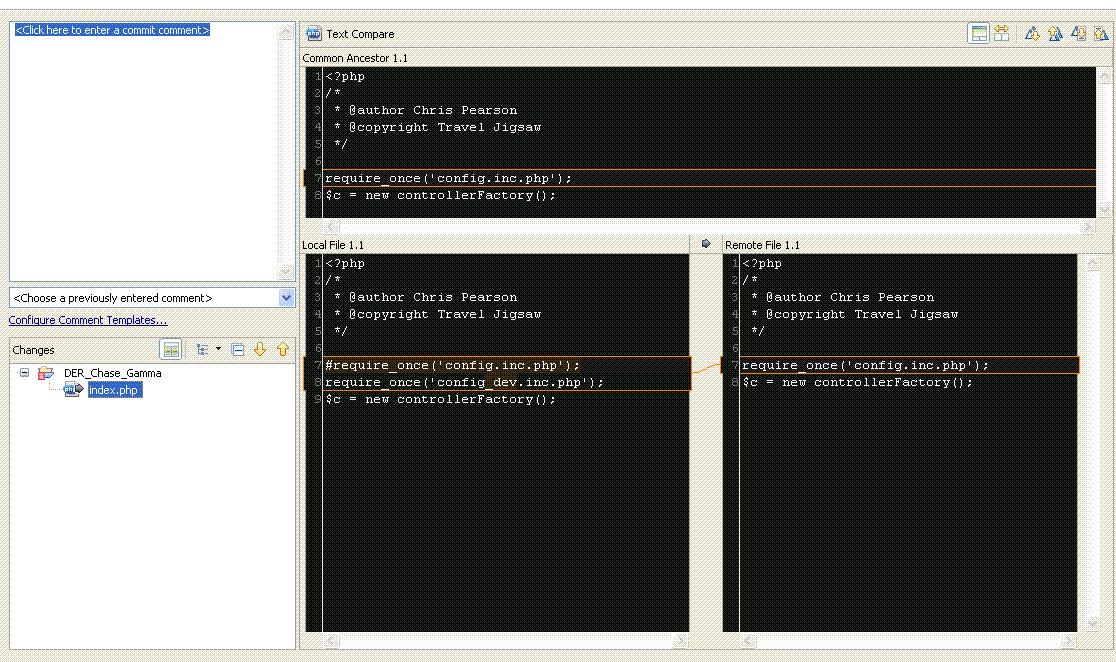The image size is (1116, 662).
Task: Click #require_once('config.inc.php') line in Local File
Action: point(453,365)
